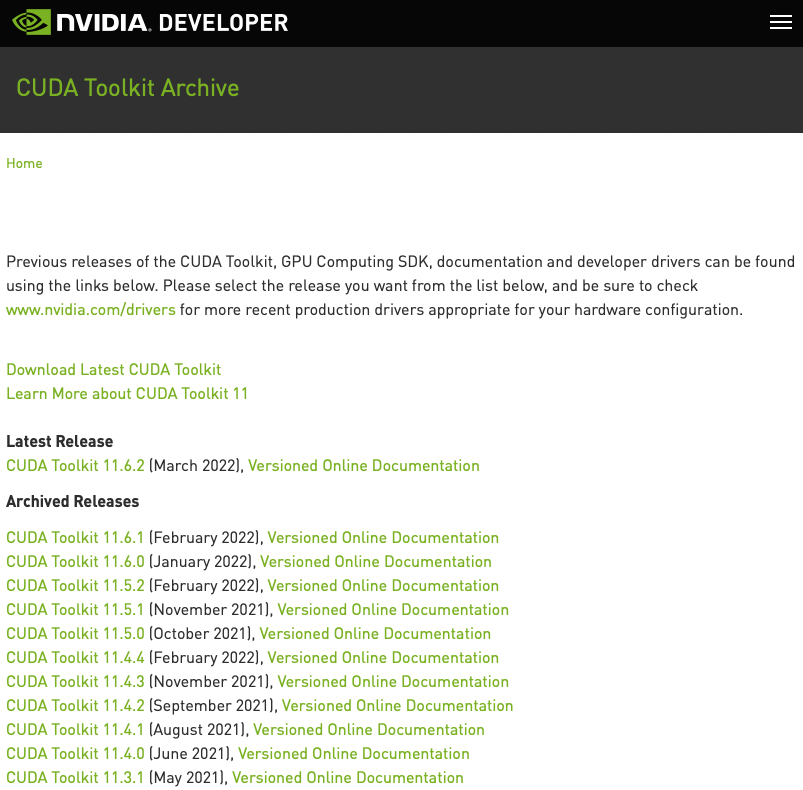Open CUDA Toolkit 11.4.3 link
Image resolution: width=803 pixels, height=790 pixels.
[x=75, y=682]
